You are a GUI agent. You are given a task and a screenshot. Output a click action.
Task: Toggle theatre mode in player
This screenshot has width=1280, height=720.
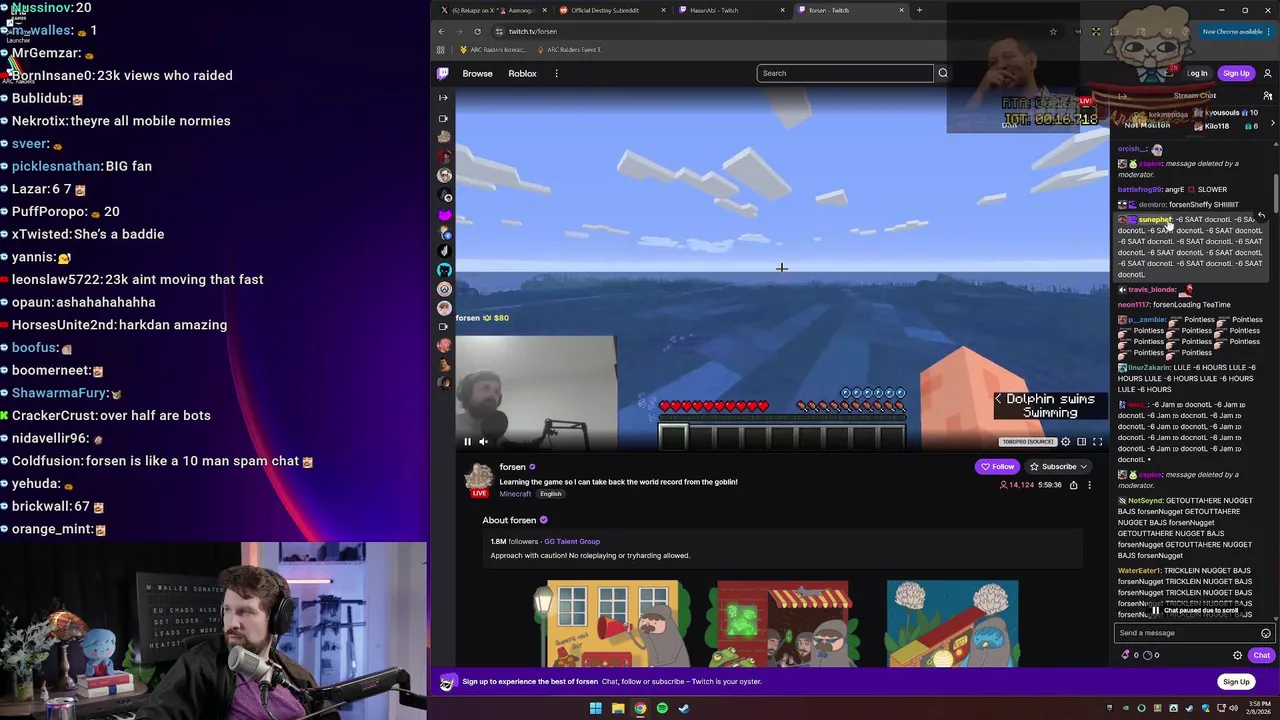(1081, 441)
